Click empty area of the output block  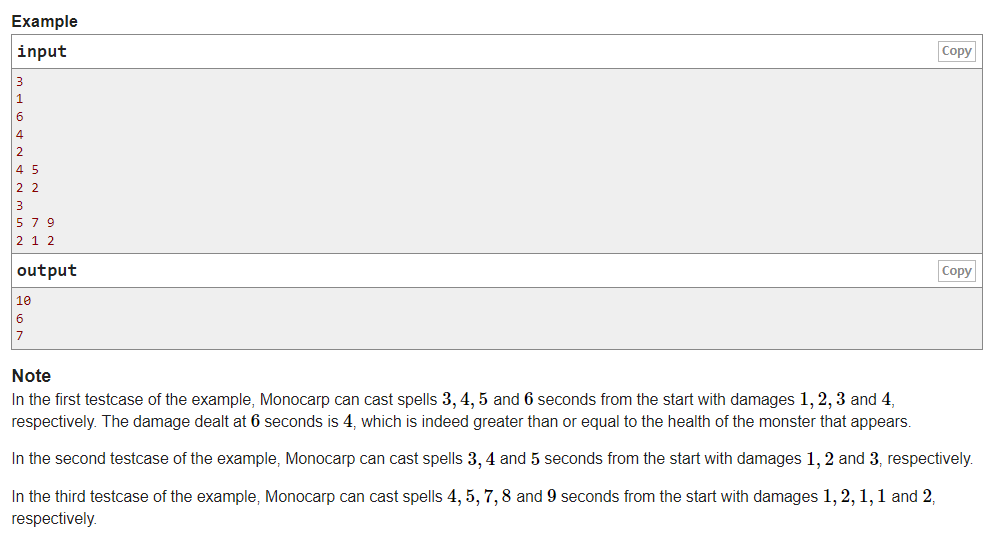click(500, 318)
